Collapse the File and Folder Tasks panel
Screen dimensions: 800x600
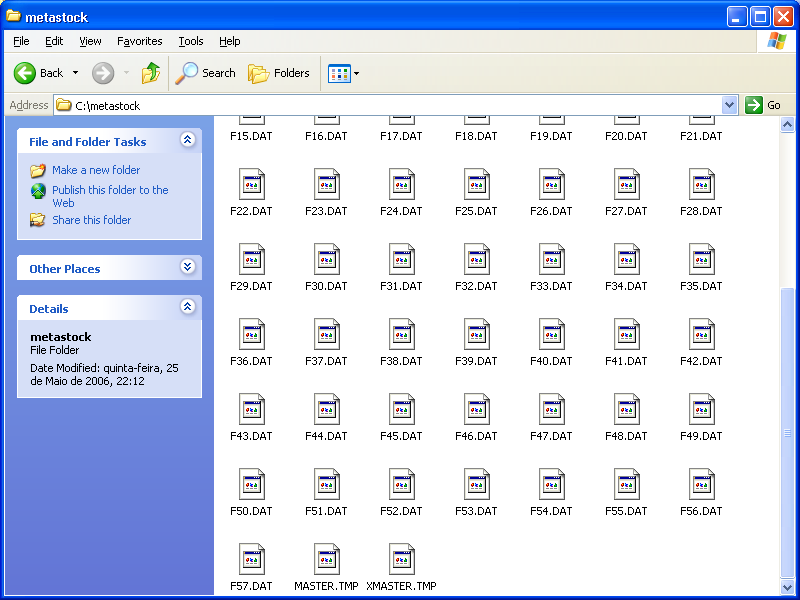[187, 141]
